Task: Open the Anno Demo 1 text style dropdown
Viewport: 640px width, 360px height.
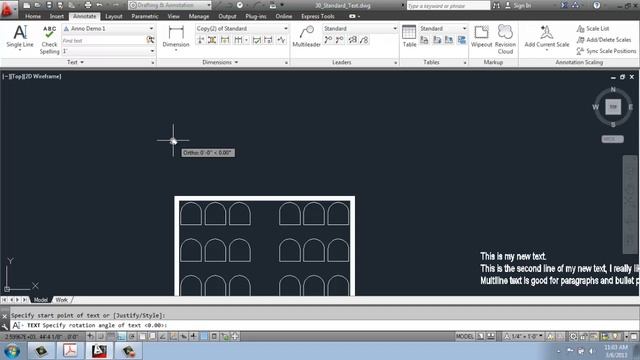Action: (x=109, y=29)
